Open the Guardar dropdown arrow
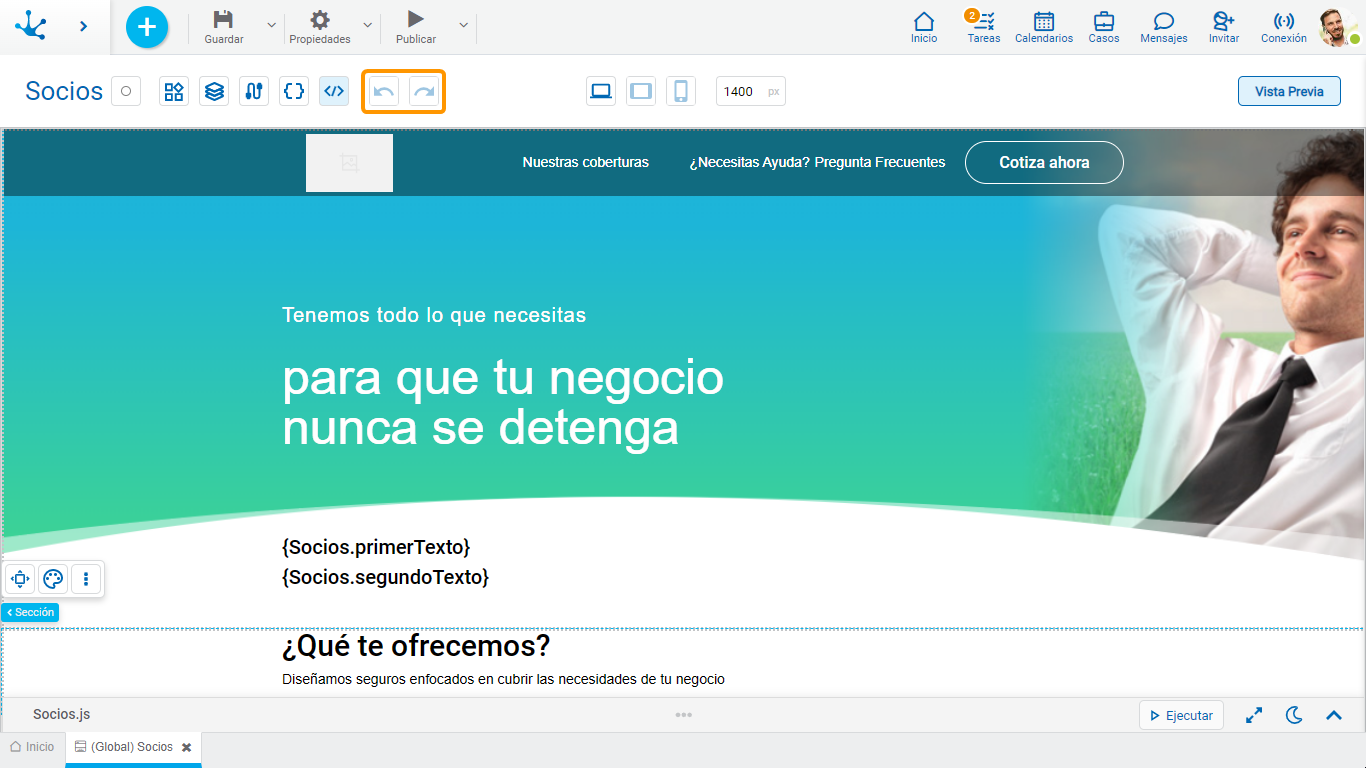This screenshot has height=768, width=1366. [x=271, y=25]
